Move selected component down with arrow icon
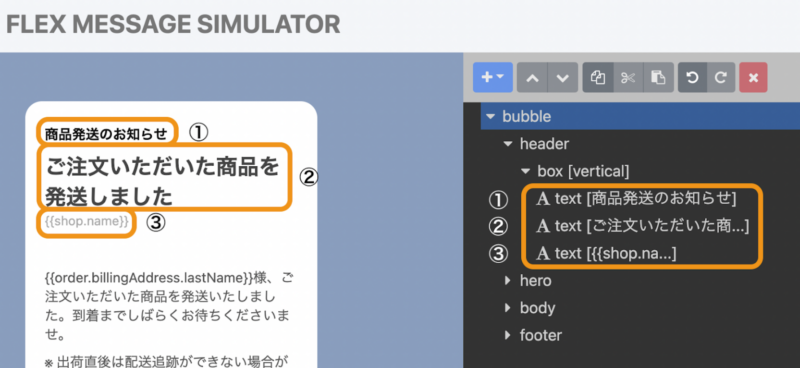Image resolution: width=800 pixels, height=368 pixels. point(563,78)
